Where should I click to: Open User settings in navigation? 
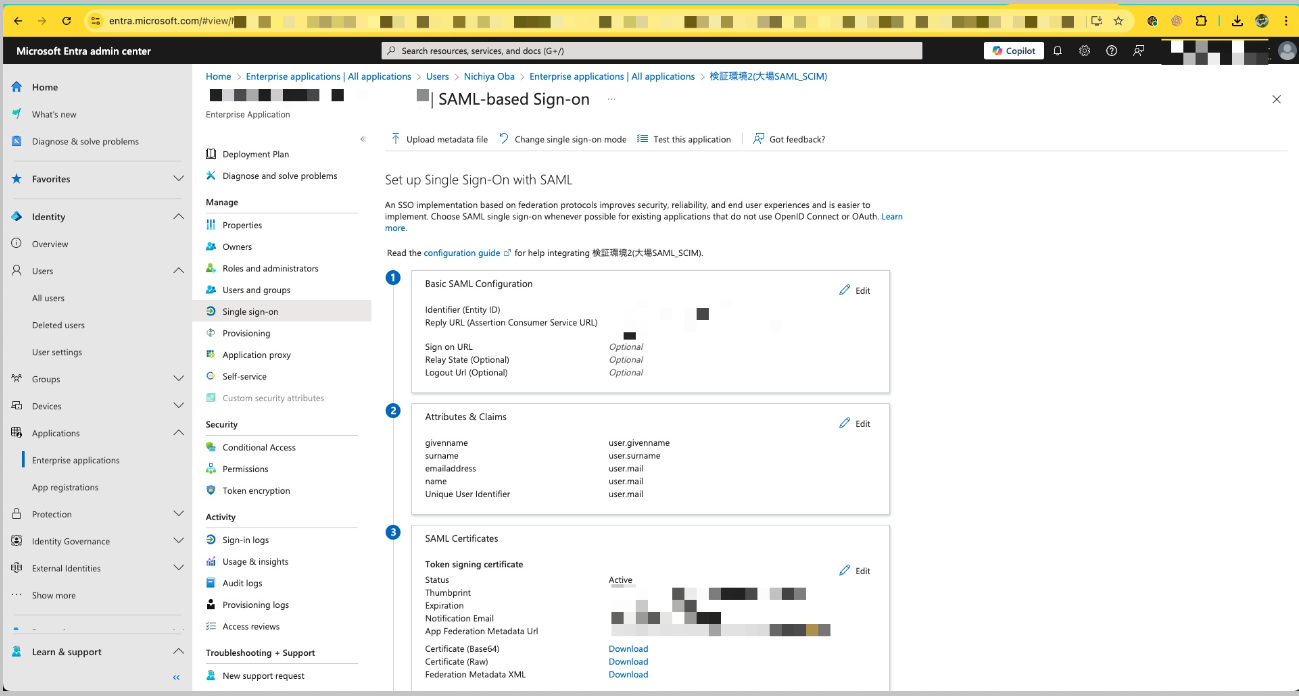[57, 352]
